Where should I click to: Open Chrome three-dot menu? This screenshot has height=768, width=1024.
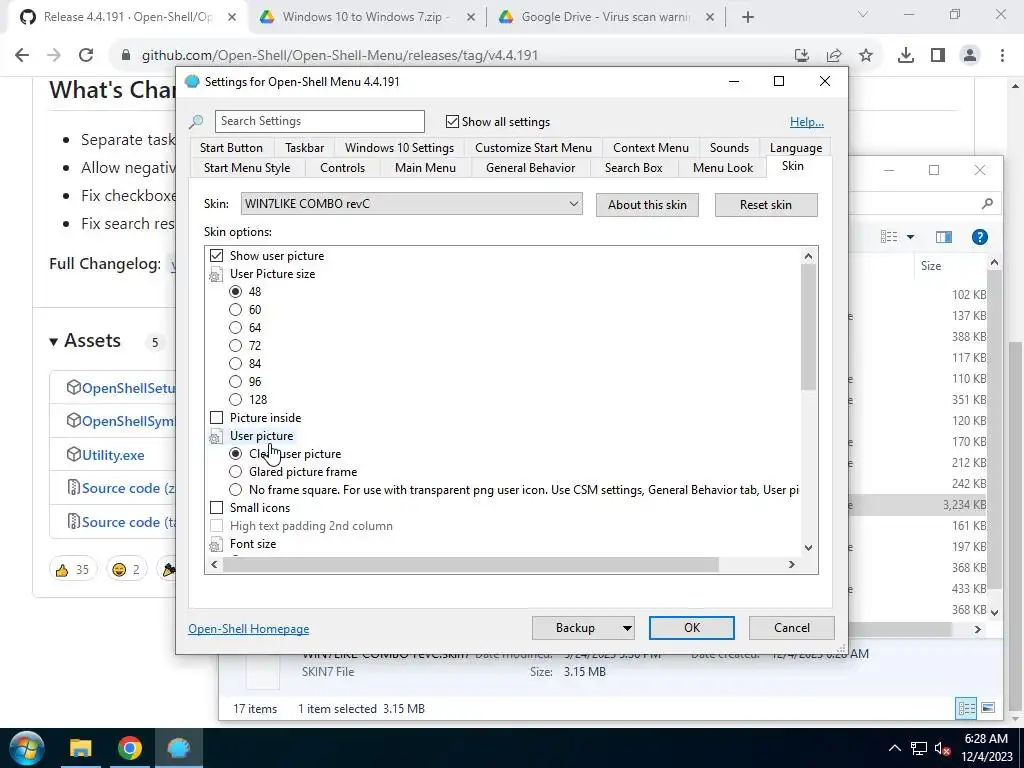coord(1002,56)
